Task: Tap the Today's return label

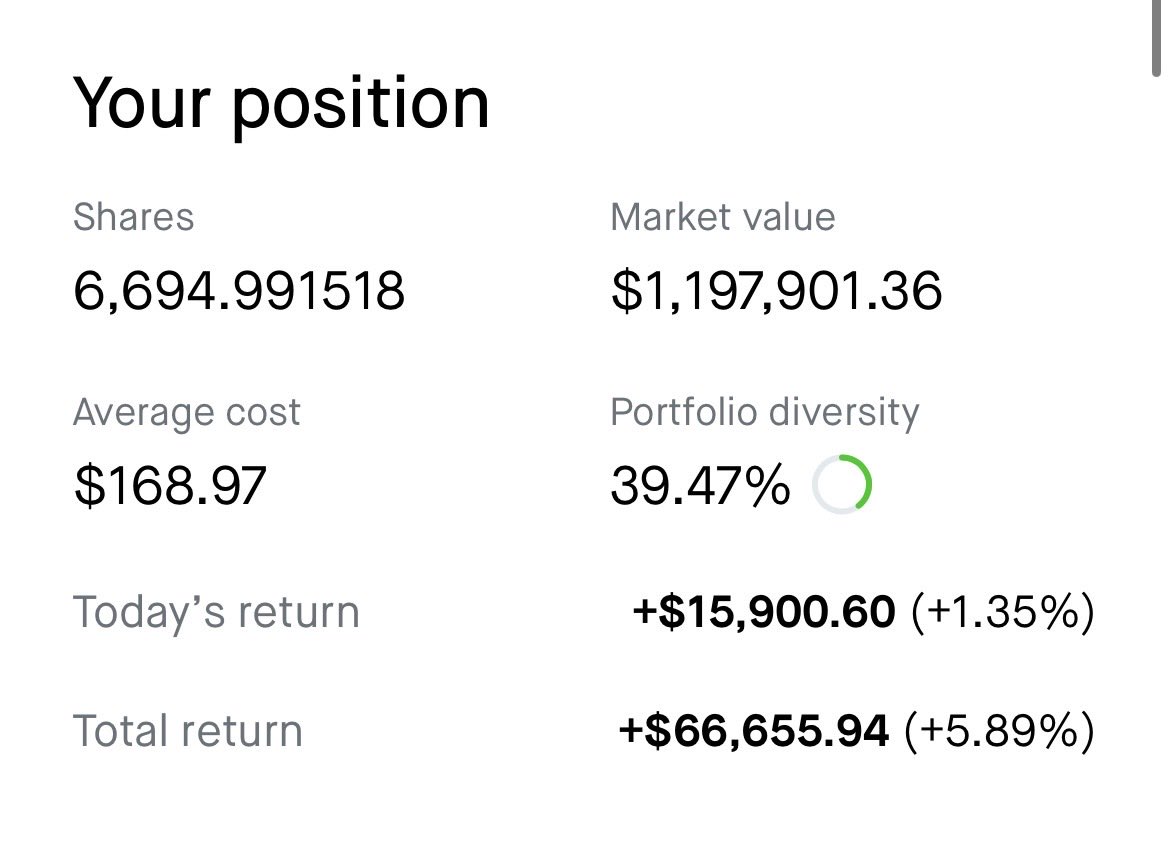Action: [x=216, y=612]
